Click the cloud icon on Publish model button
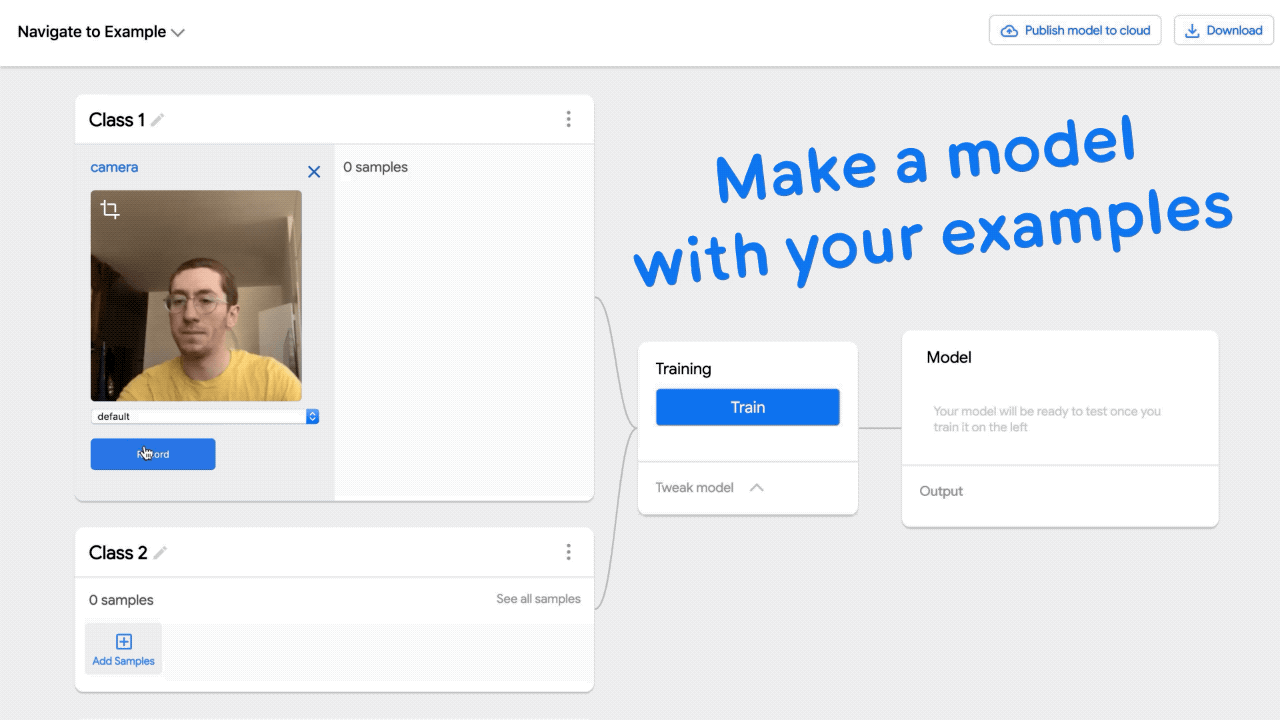The width and height of the screenshot is (1280, 720). tap(1009, 30)
